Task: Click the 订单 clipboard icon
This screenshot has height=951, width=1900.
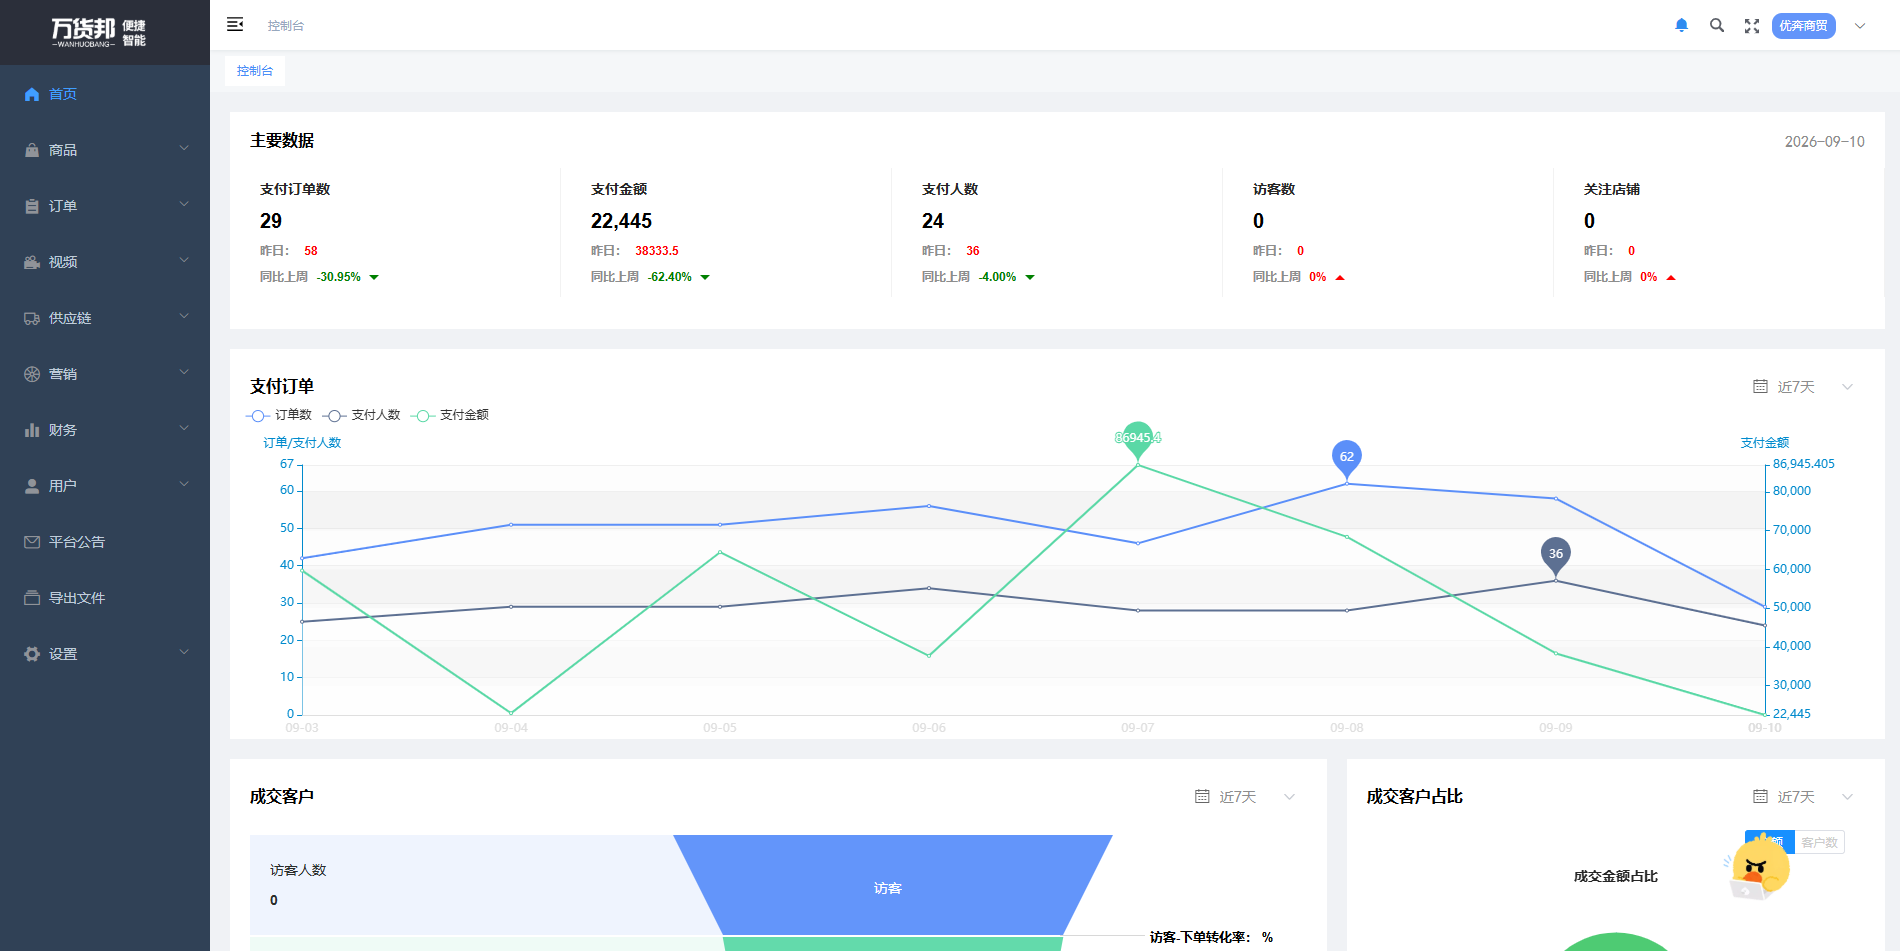Action: pyautogui.click(x=32, y=206)
